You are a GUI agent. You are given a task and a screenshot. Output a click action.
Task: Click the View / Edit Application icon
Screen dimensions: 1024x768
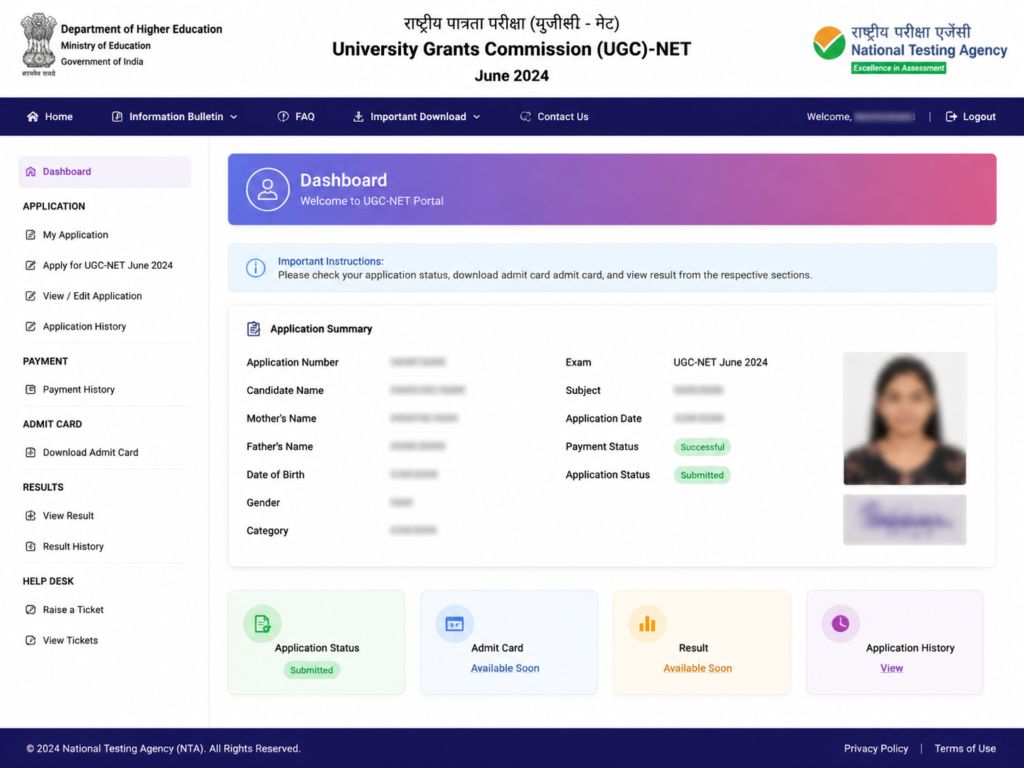tap(31, 296)
